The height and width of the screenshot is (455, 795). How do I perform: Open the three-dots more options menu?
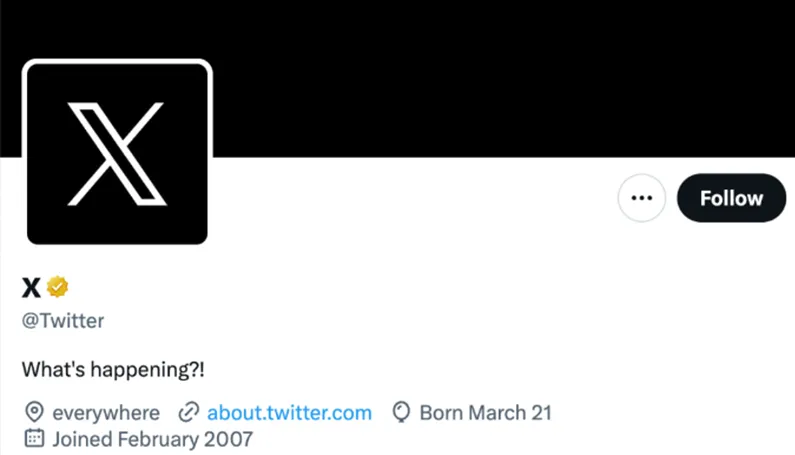click(x=641, y=198)
